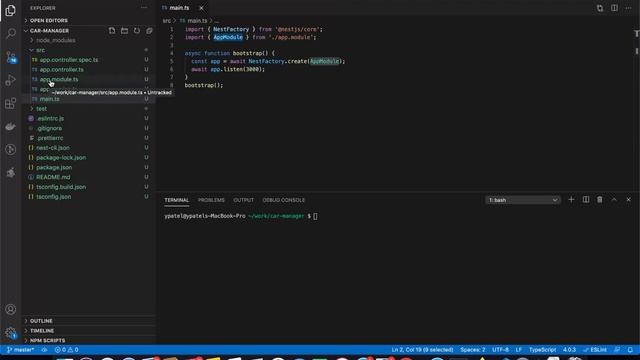Click Open Changes icon in editor toolbar

pyautogui.click(x=600, y=8)
